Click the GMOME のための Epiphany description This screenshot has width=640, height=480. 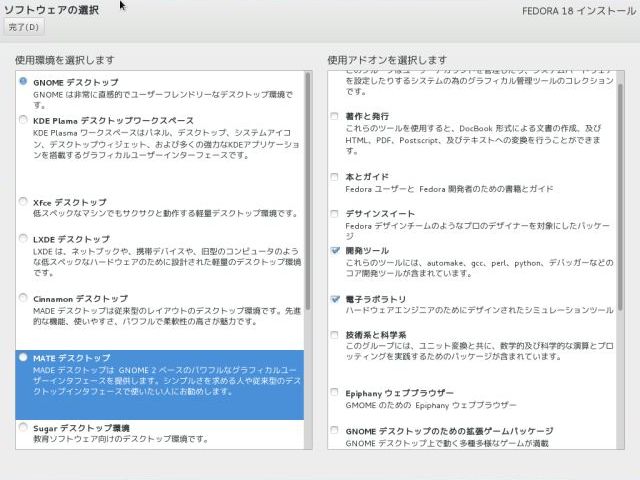click(431, 405)
